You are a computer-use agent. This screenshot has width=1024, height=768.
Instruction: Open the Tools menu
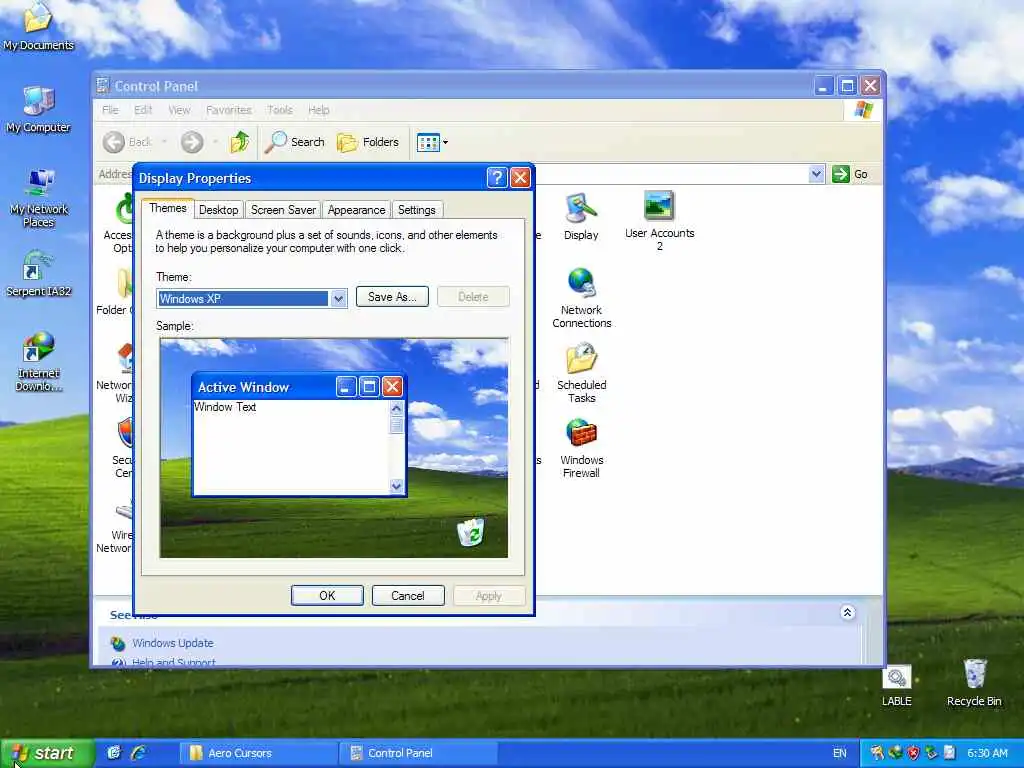(x=280, y=110)
